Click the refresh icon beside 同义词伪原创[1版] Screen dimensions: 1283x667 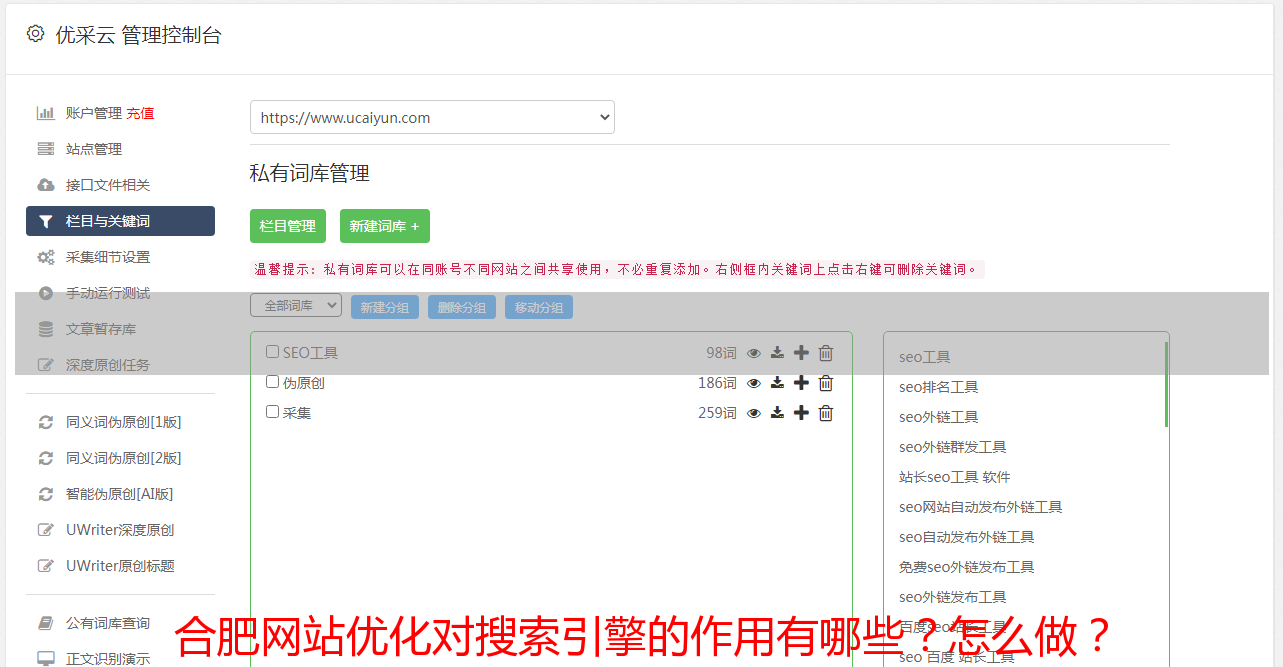coord(45,422)
